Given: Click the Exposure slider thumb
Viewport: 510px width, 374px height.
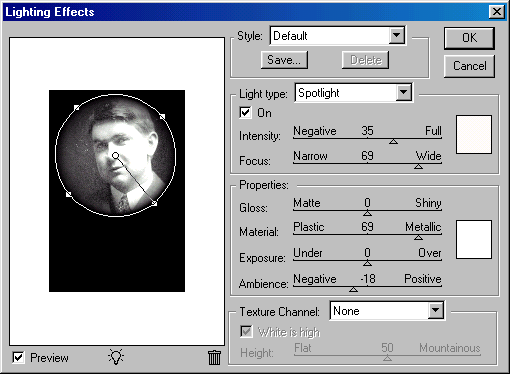Looking at the screenshot, I should [367, 263].
